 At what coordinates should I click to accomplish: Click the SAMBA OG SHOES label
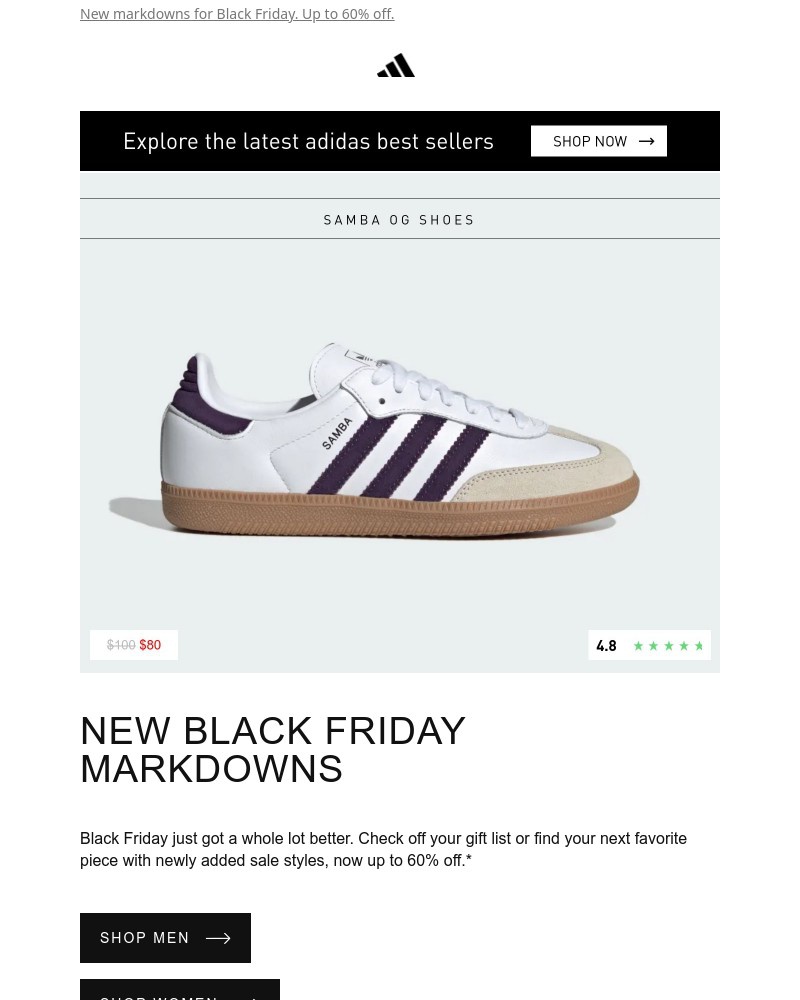tap(399, 219)
